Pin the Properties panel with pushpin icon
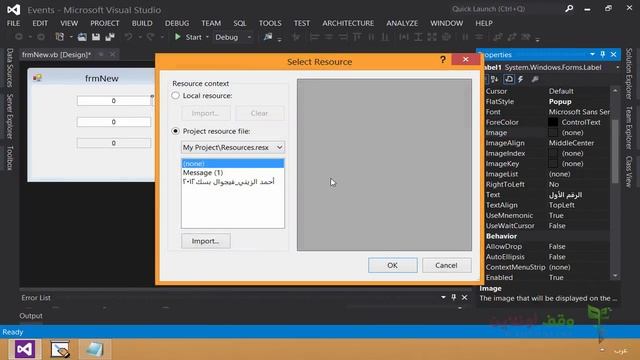Image resolution: width=640 pixels, height=360 pixels. (602, 54)
